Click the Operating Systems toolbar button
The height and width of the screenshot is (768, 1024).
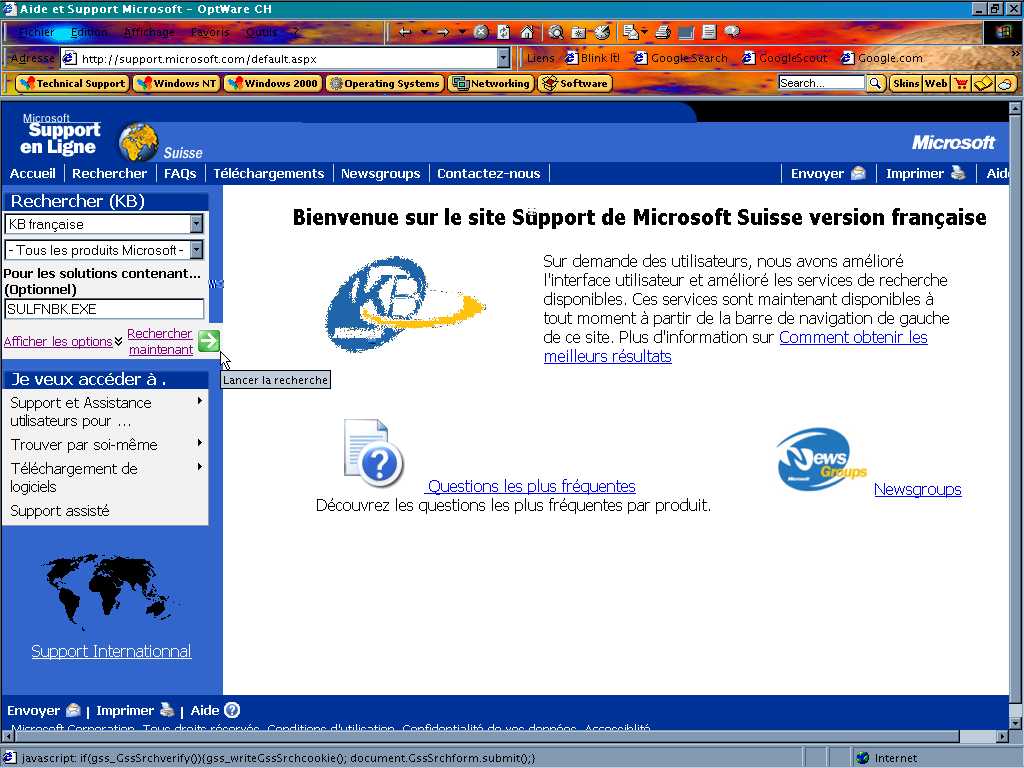tap(385, 84)
